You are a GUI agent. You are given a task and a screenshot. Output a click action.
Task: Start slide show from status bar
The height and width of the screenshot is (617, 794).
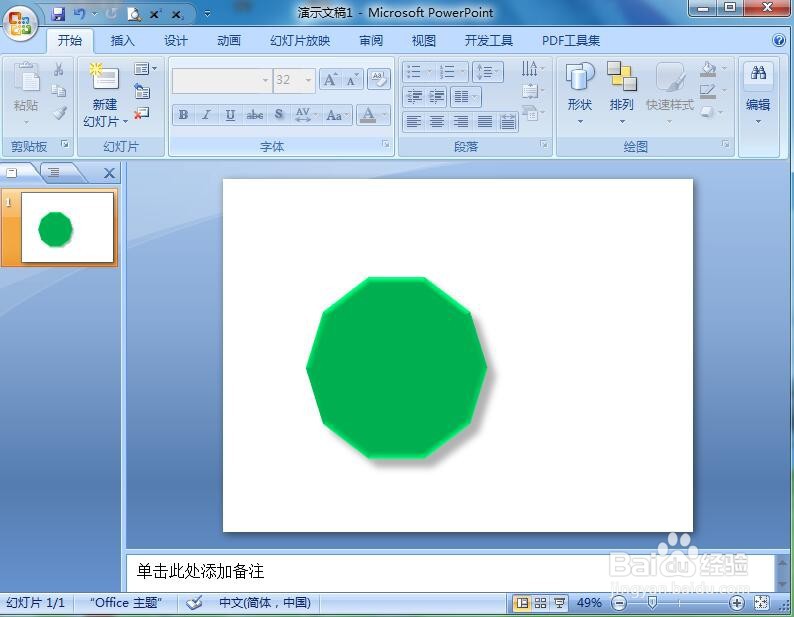coord(559,603)
